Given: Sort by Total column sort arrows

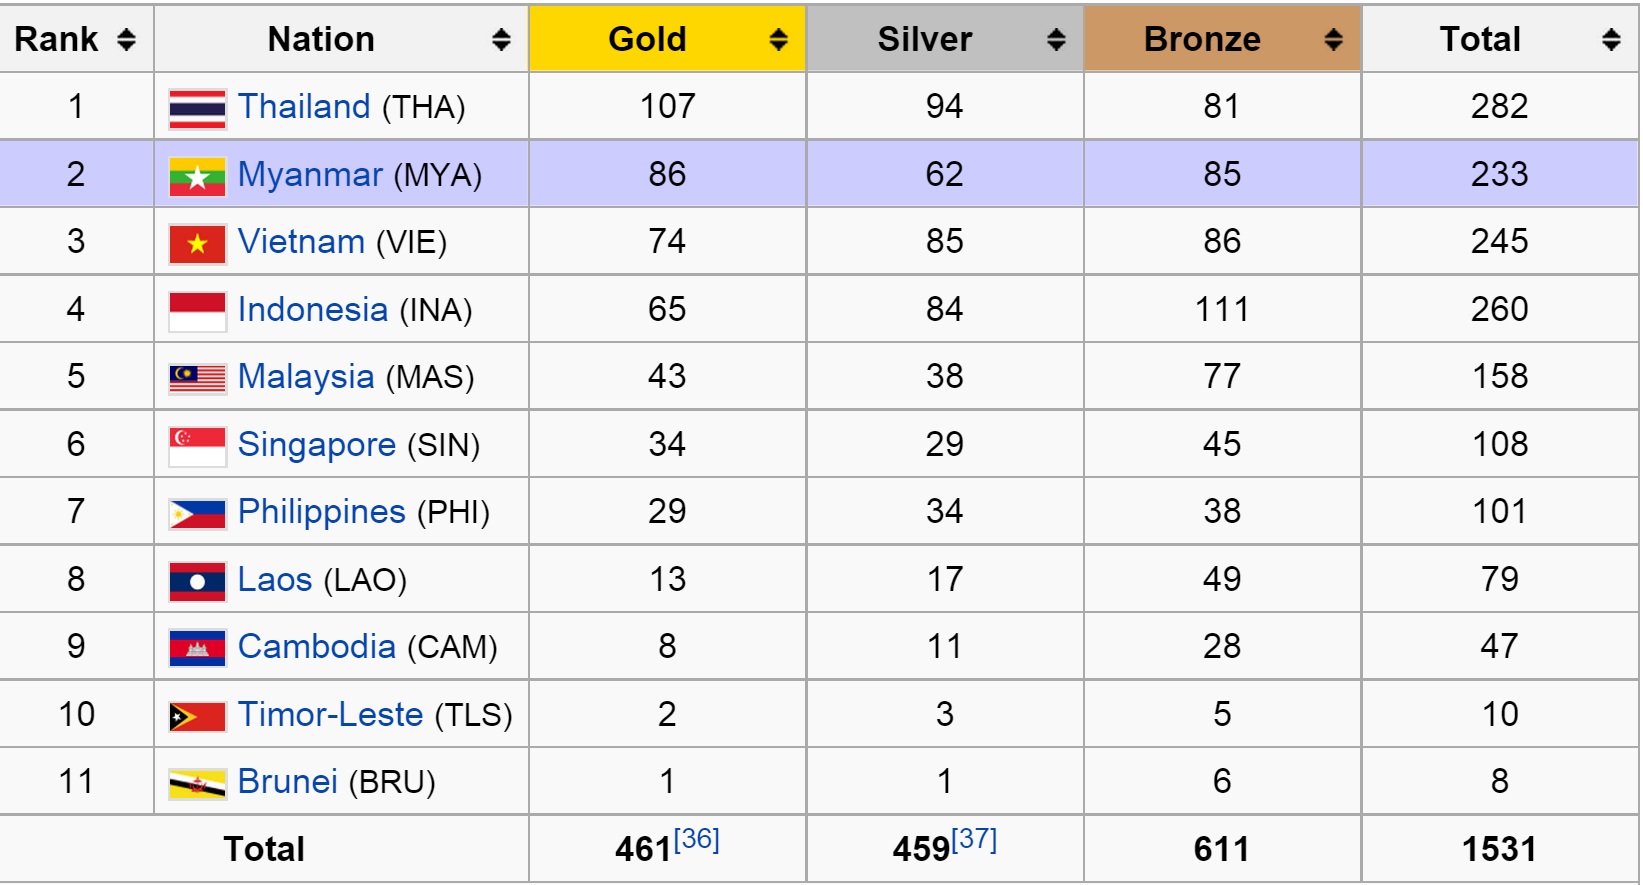Looking at the screenshot, I should pos(1611,39).
